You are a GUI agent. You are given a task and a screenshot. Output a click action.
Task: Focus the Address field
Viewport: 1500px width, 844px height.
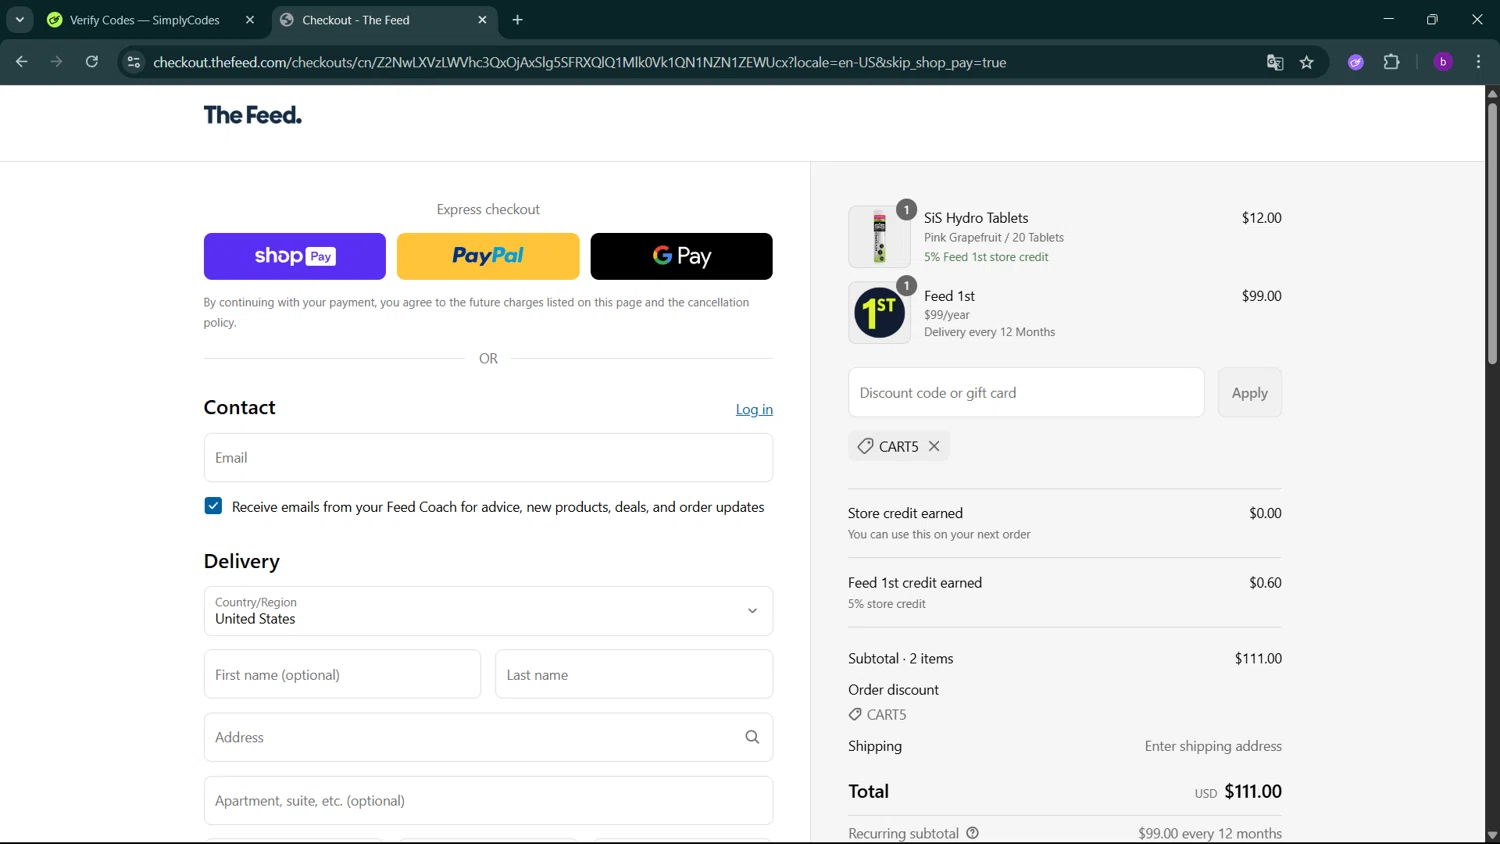pyautogui.click(x=488, y=738)
